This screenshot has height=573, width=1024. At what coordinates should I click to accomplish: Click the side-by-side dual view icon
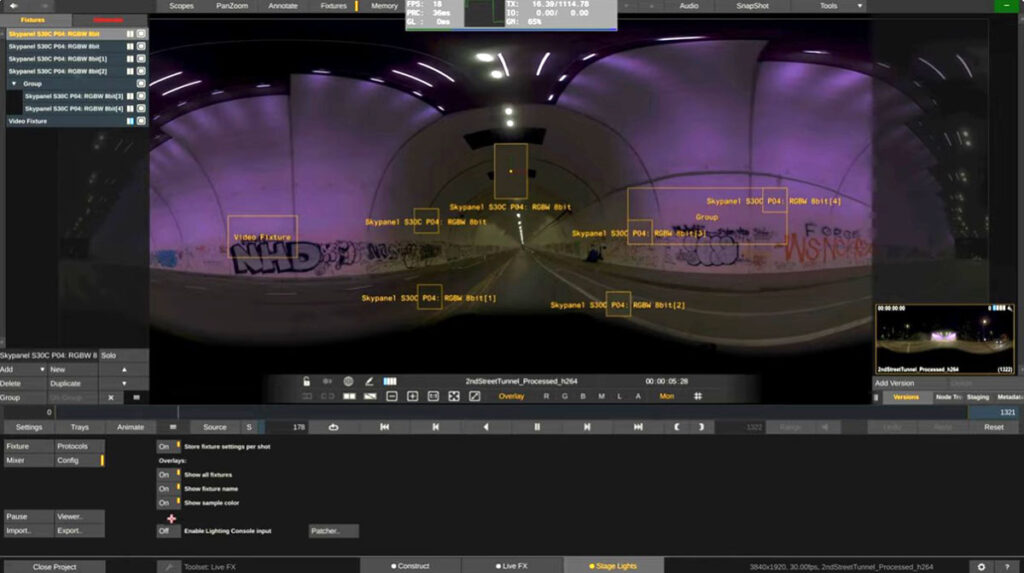(349, 397)
